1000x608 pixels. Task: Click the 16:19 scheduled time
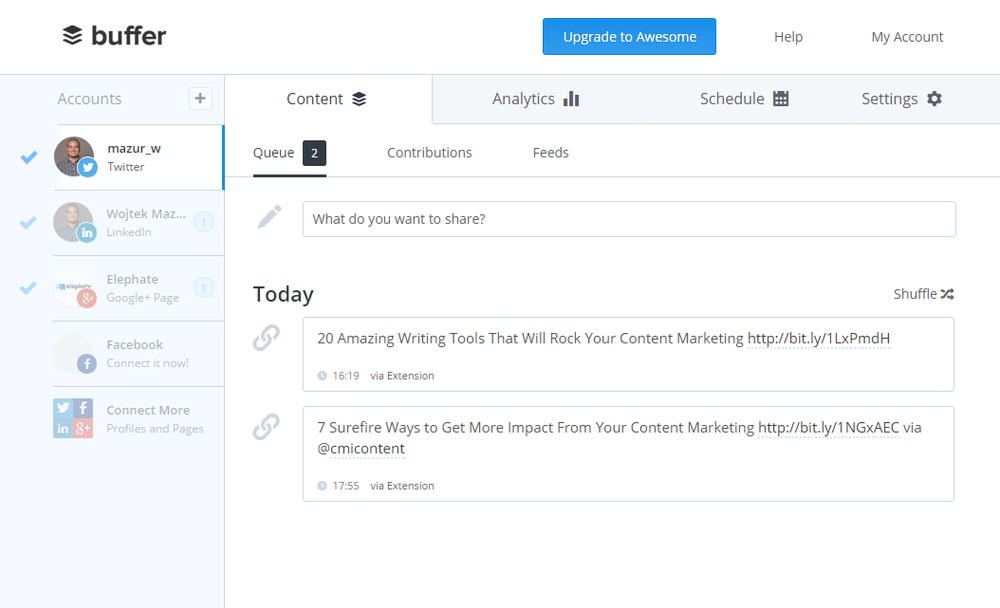pos(346,376)
